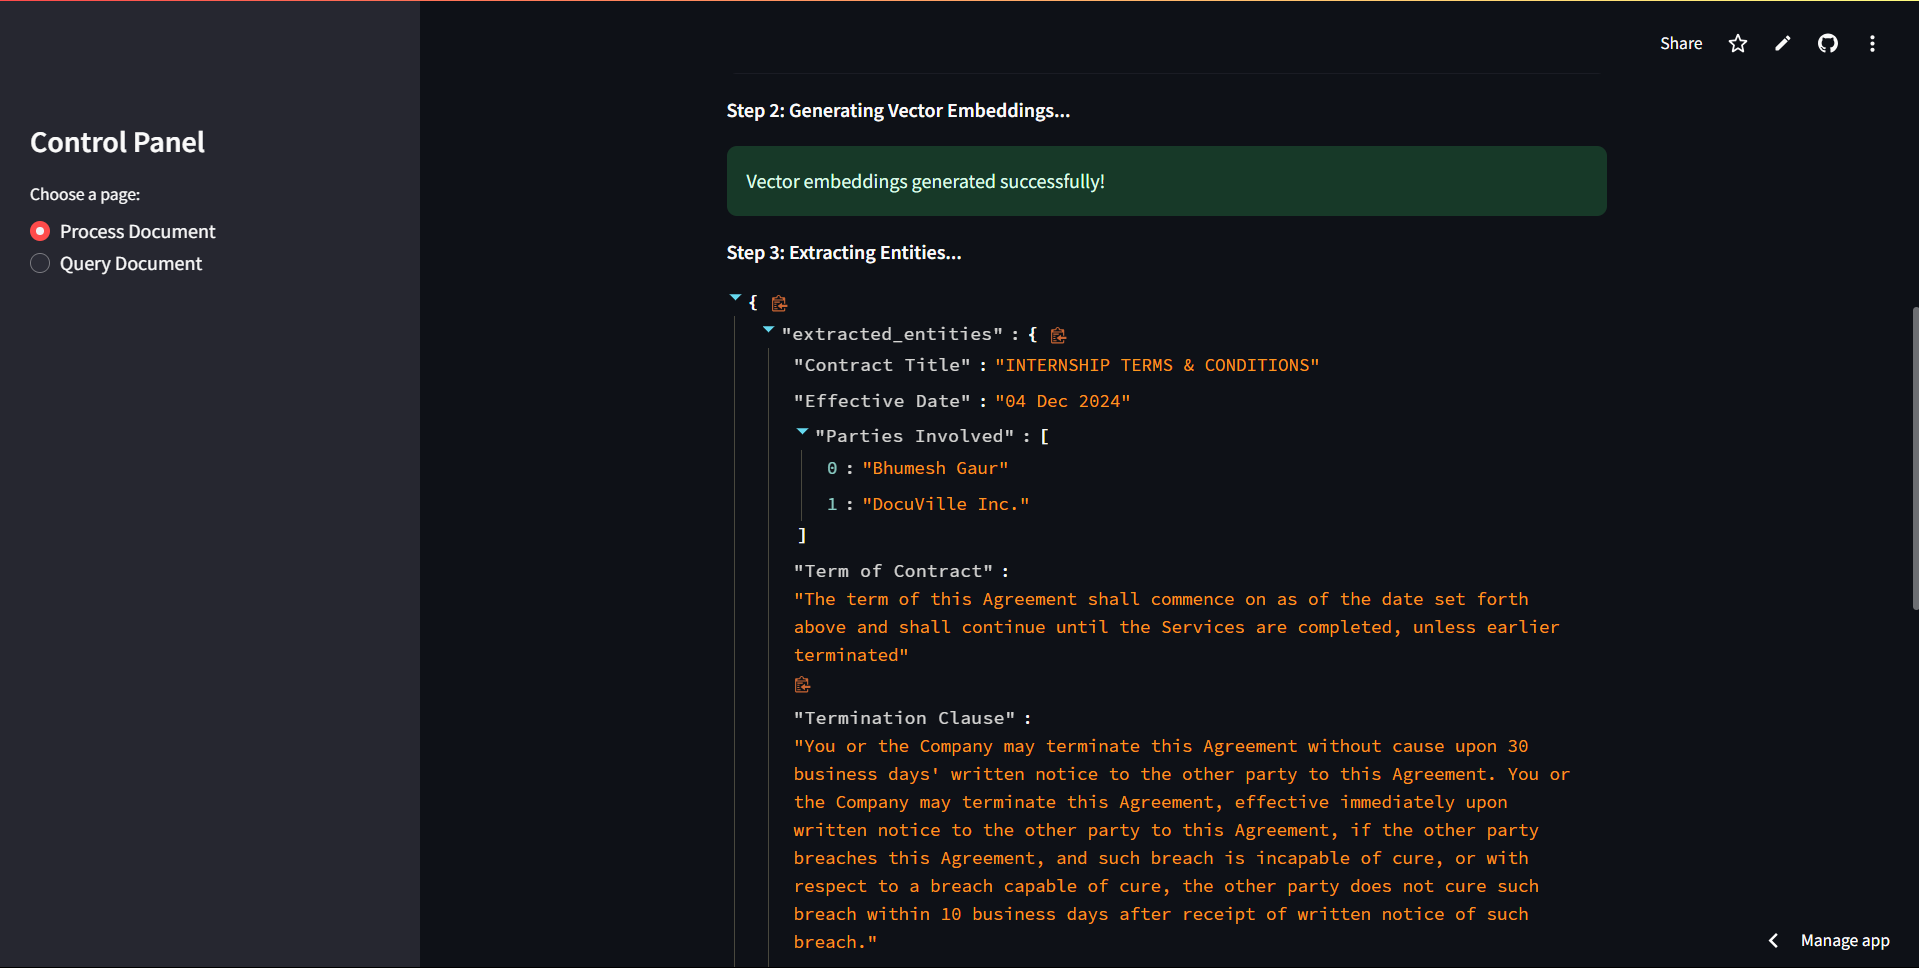Image resolution: width=1919 pixels, height=968 pixels.
Task: Click the DocuVille Inc. party entry
Action: [945, 504]
